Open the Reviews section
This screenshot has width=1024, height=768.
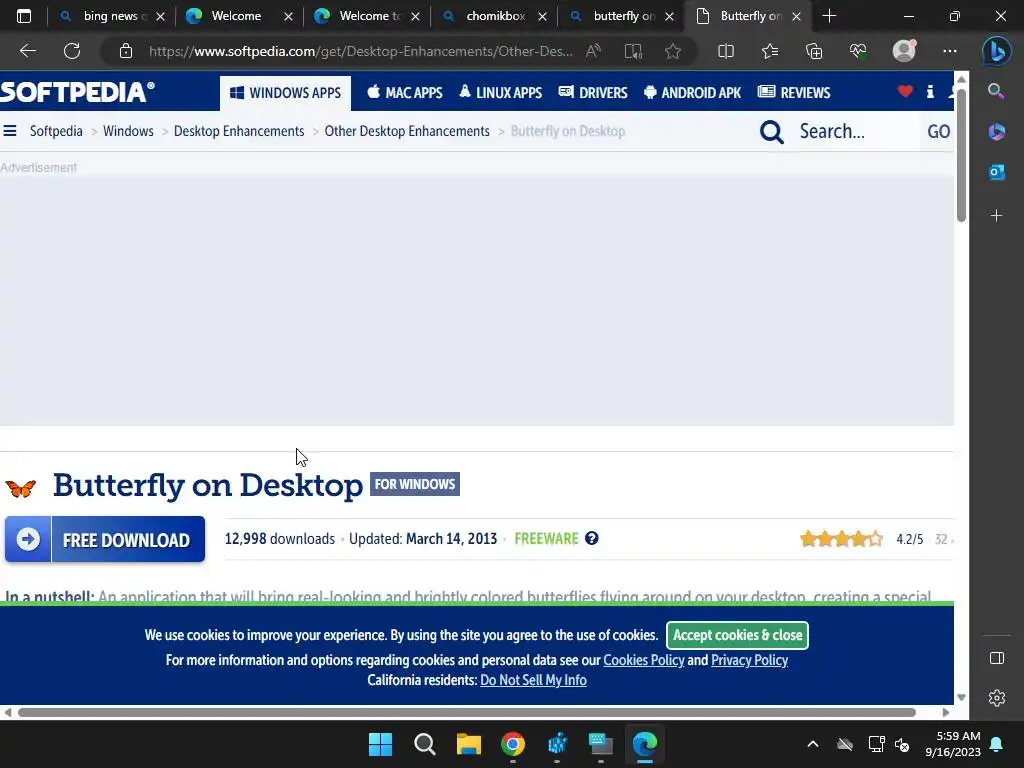pyautogui.click(x=794, y=93)
